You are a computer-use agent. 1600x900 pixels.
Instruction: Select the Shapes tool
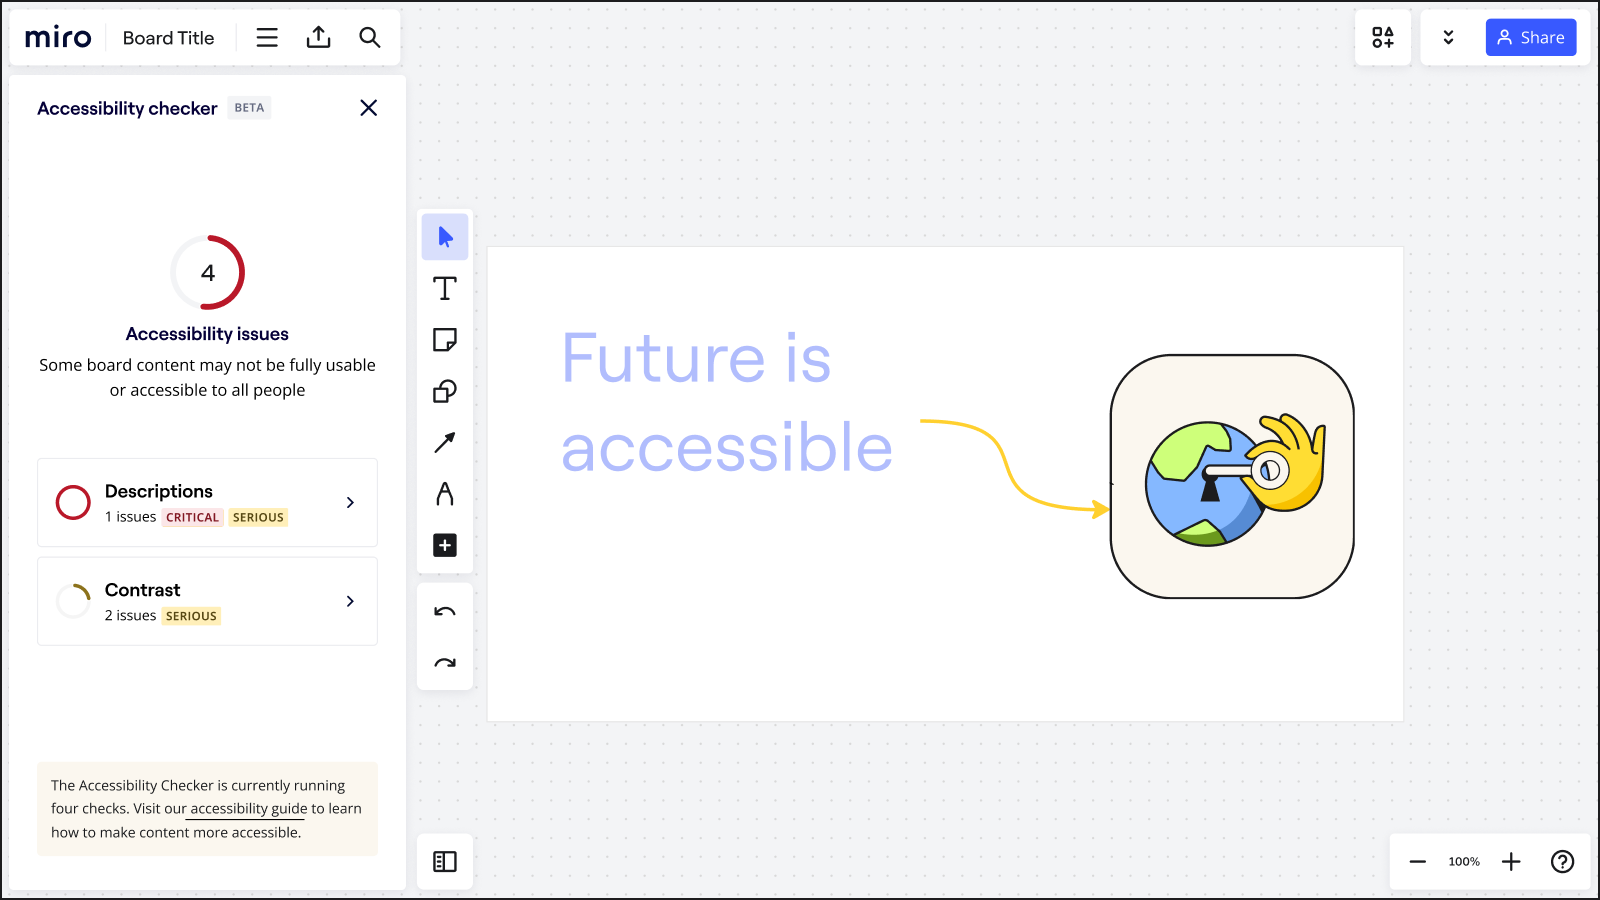(x=445, y=391)
